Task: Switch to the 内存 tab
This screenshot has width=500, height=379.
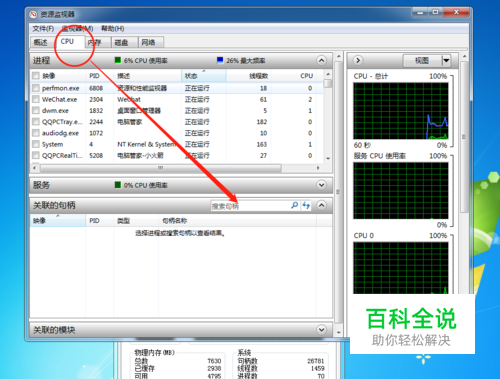Action: coord(97,42)
